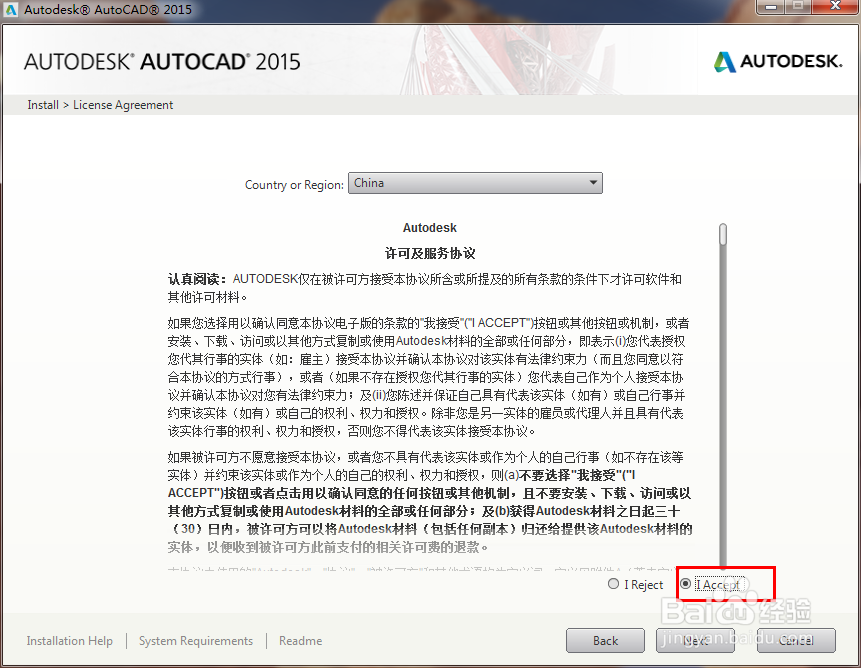861x668 pixels.
Task: Close the AutoCAD 2015 installer window
Action: coord(835,6)
